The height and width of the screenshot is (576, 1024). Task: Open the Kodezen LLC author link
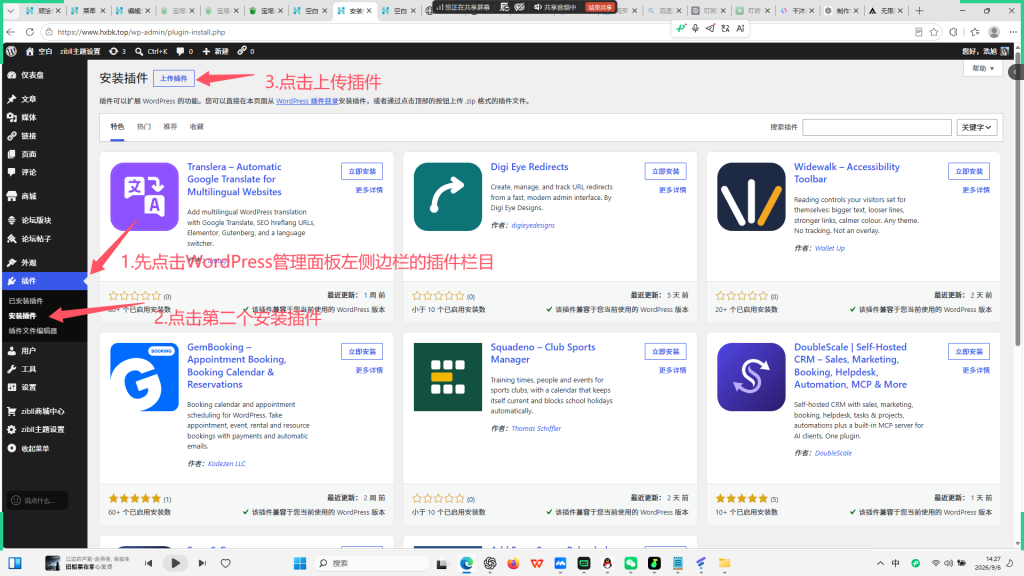227,464
